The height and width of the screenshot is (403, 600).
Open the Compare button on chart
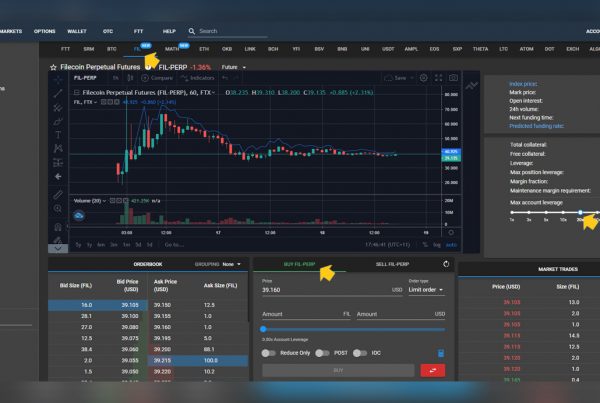[x=157, y=78]
